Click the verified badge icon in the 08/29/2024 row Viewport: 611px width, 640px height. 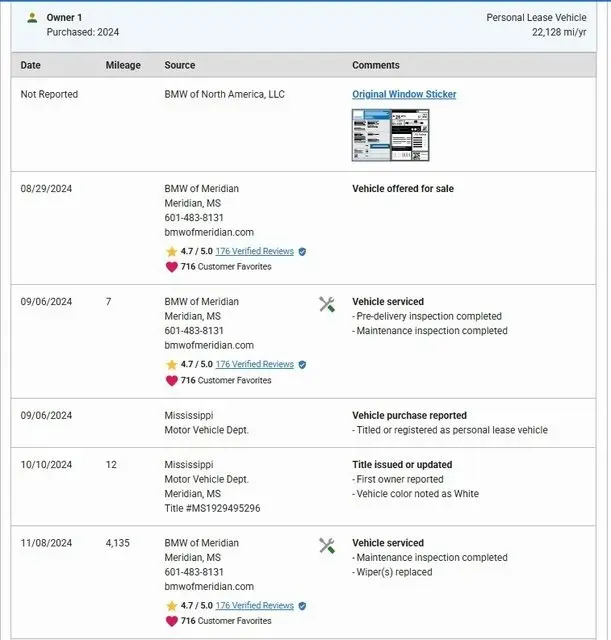coord(302,251)
